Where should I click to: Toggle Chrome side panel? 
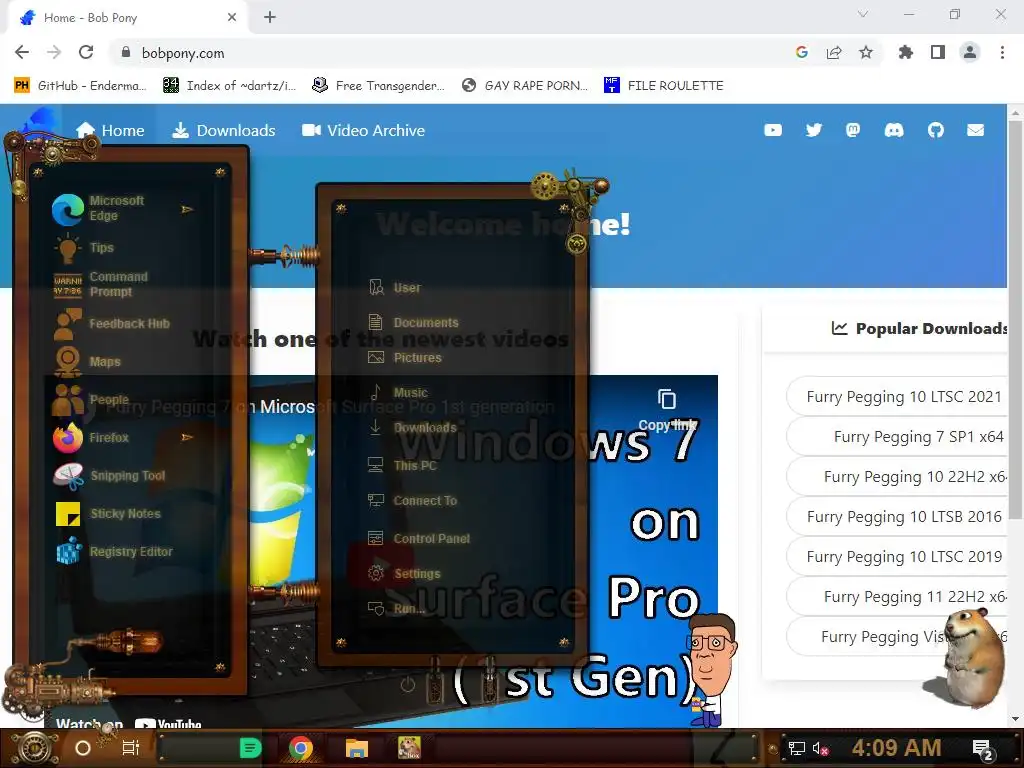click(938, 52)
